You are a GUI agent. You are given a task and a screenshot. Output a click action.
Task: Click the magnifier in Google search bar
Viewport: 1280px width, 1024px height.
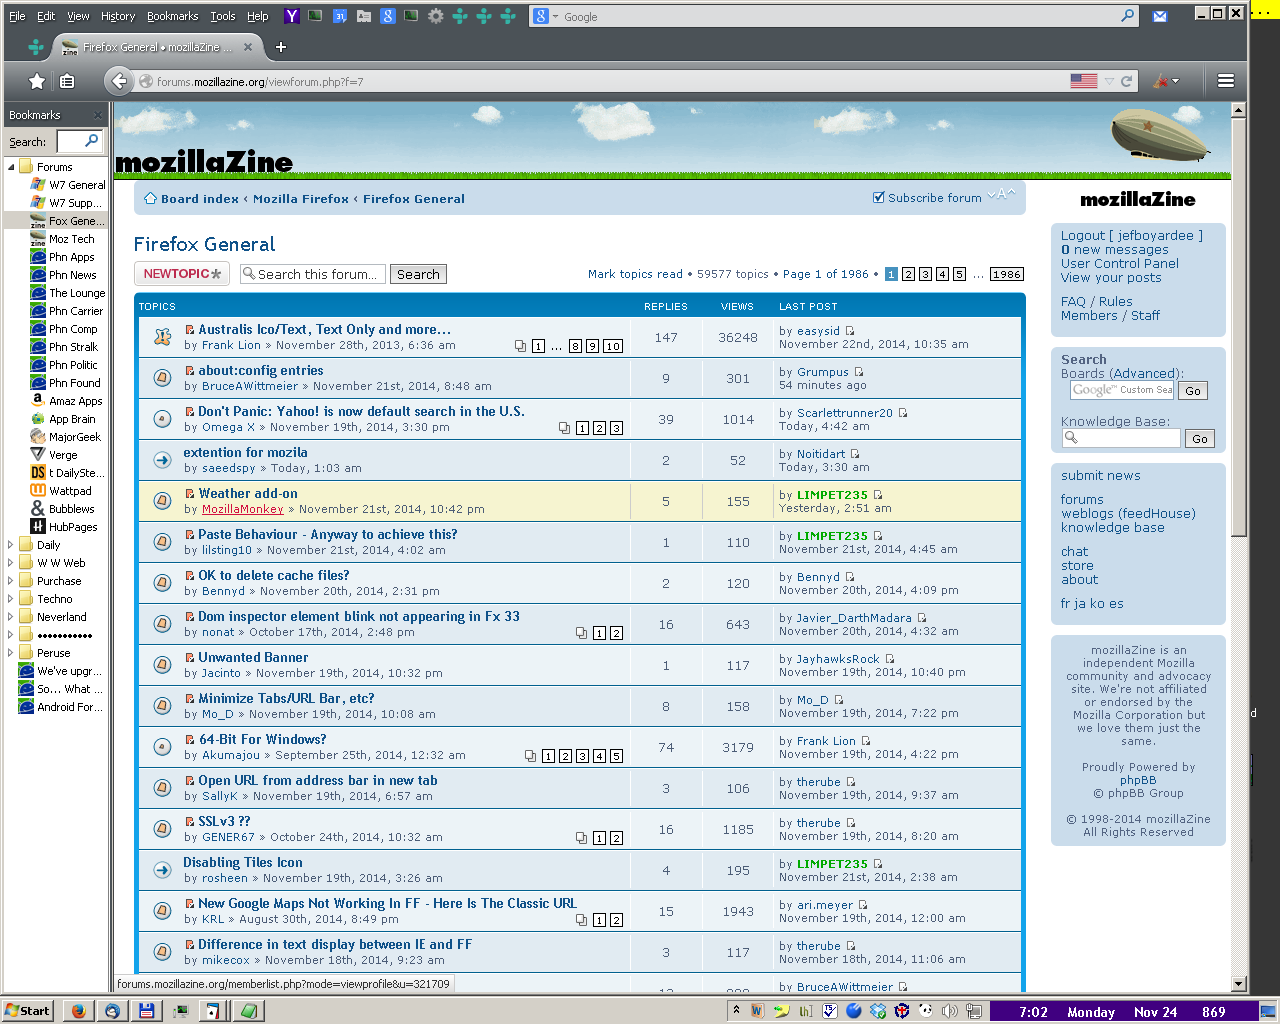[1128, 16]
